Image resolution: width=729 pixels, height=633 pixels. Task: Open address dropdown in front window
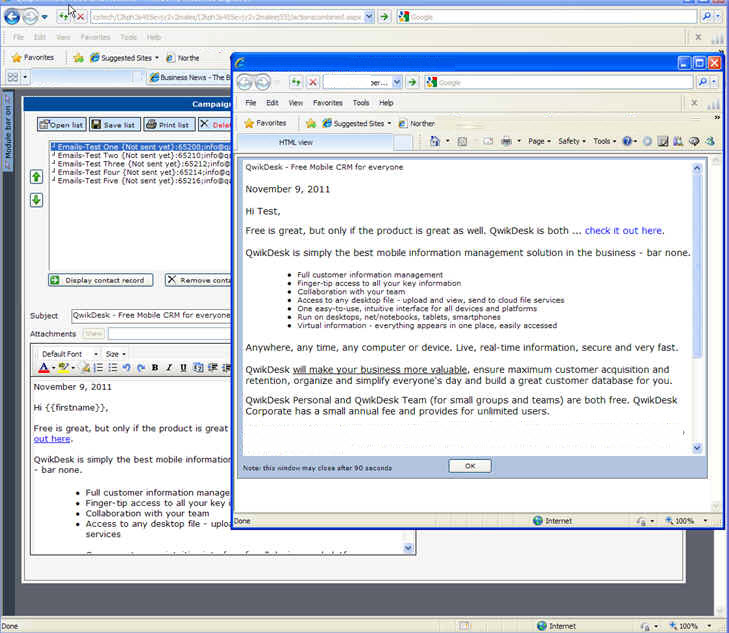coord(397,82)
